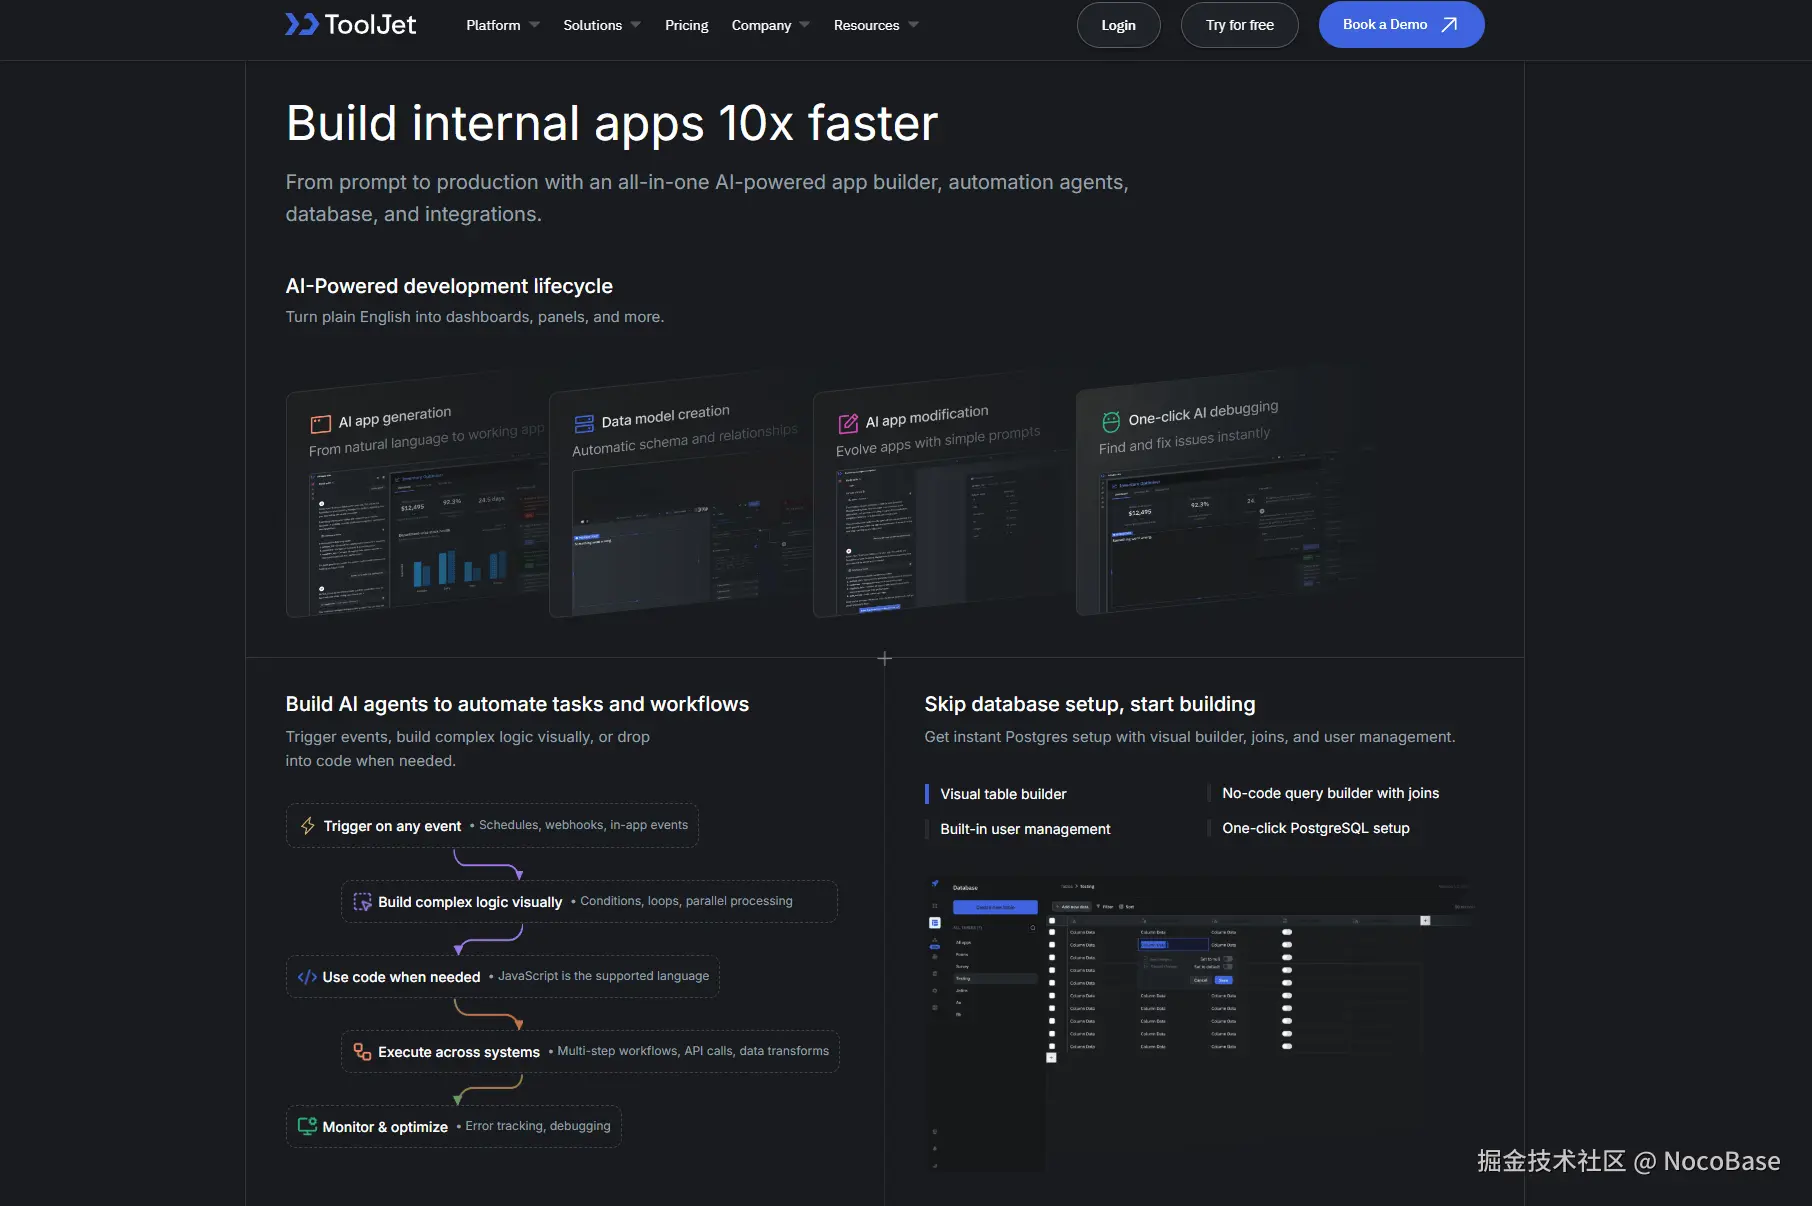Viewport: 1812px width, 1206px height.
Task: Click the code brackets icon
Action: point(307,977)
